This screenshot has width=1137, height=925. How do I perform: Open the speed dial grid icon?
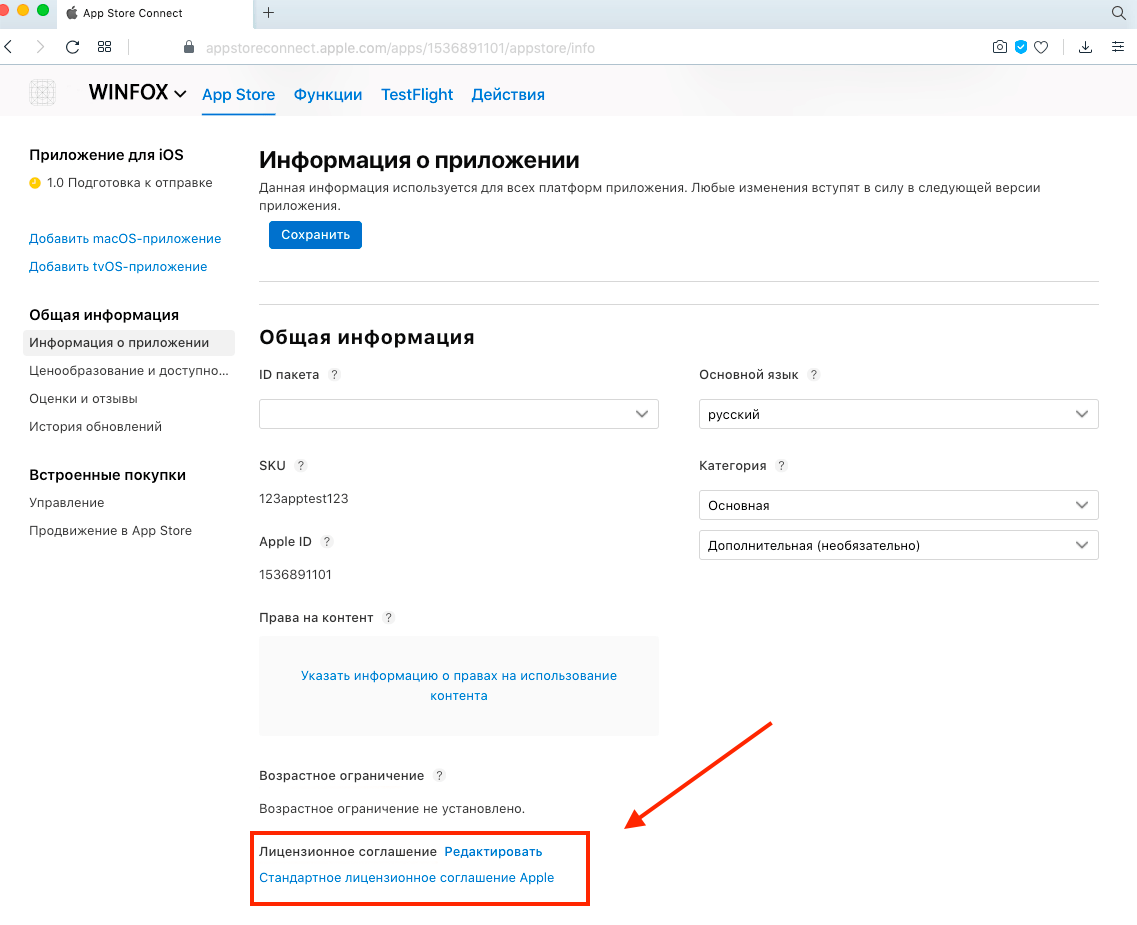[x=104, y=47]
